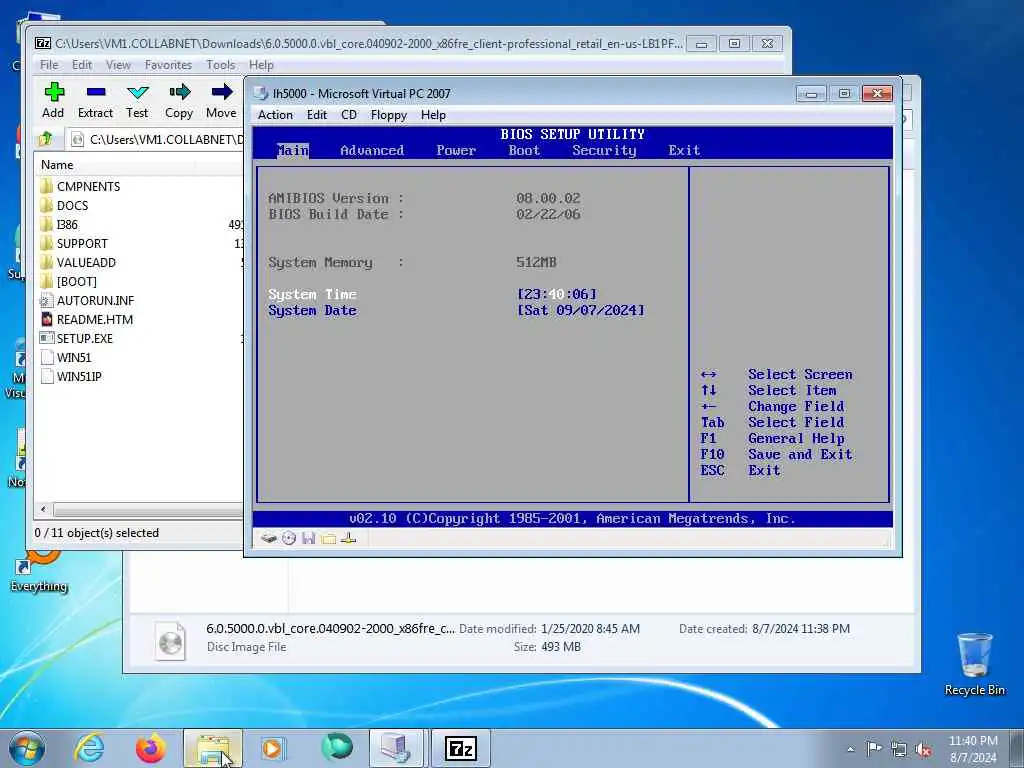Select the Power tab in BIOS setup
The height and width of the screenshot is (768, 1024).
456,150
